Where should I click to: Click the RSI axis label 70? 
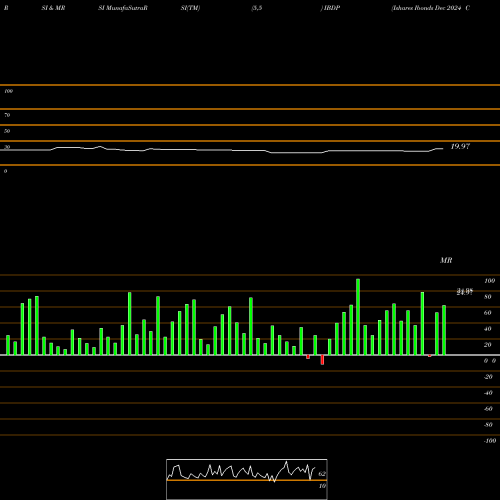click(x=7, y=115)
